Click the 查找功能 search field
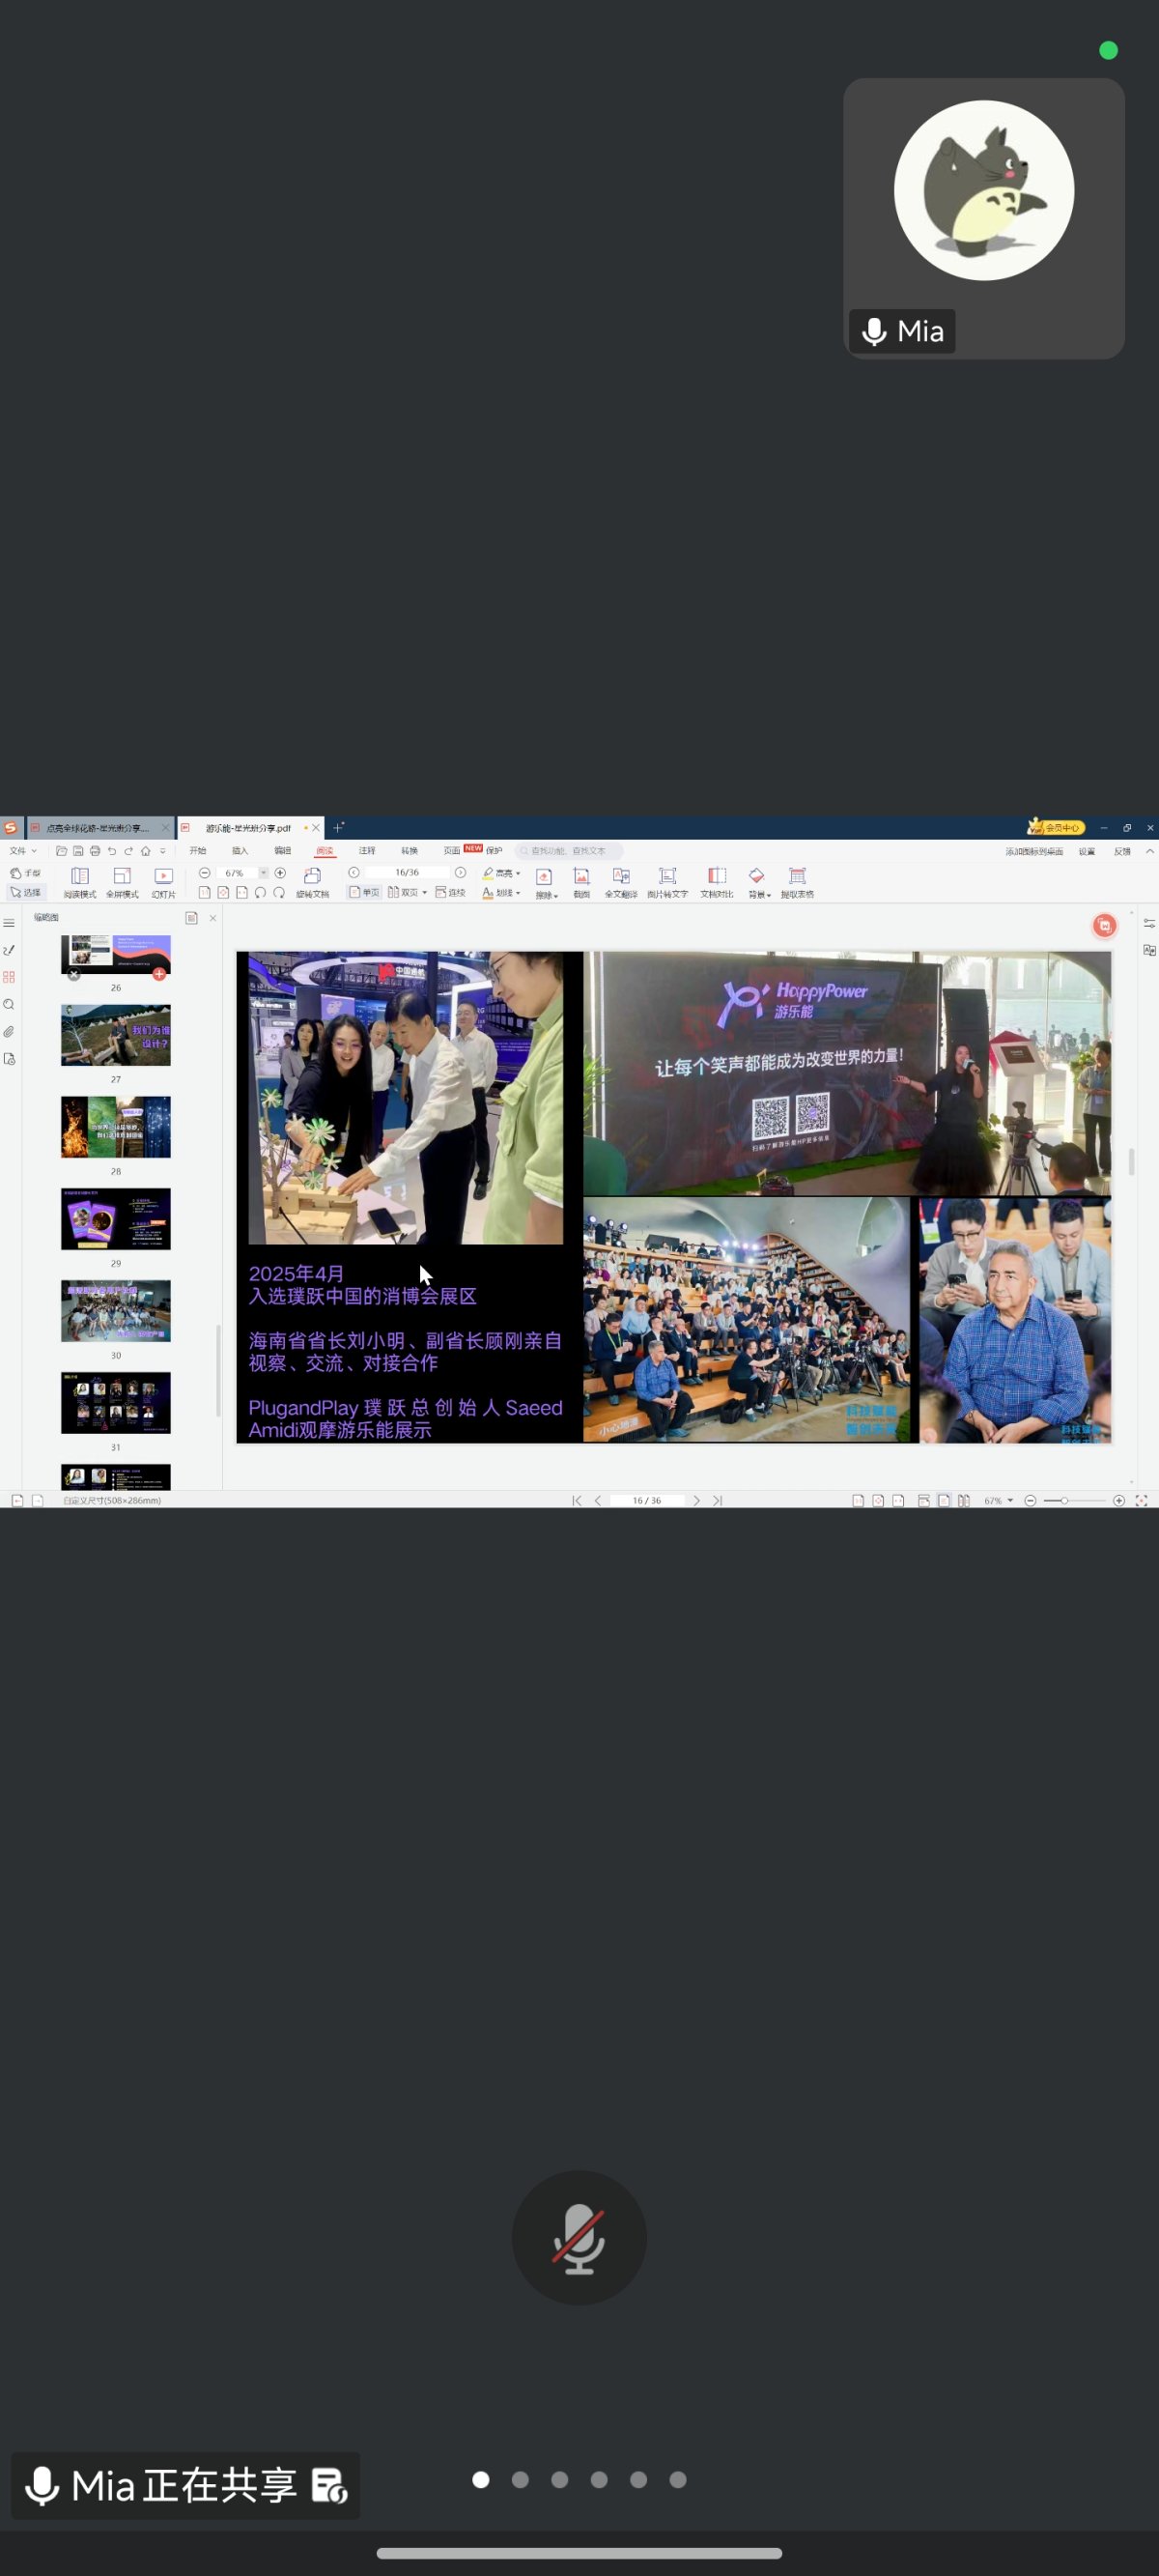 point(568,851)
